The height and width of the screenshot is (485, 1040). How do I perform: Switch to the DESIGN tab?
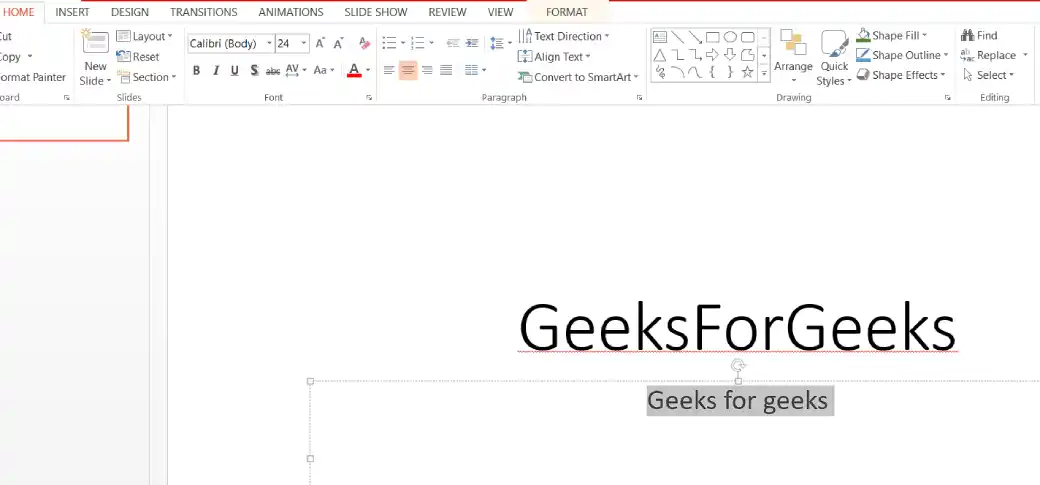130,12
